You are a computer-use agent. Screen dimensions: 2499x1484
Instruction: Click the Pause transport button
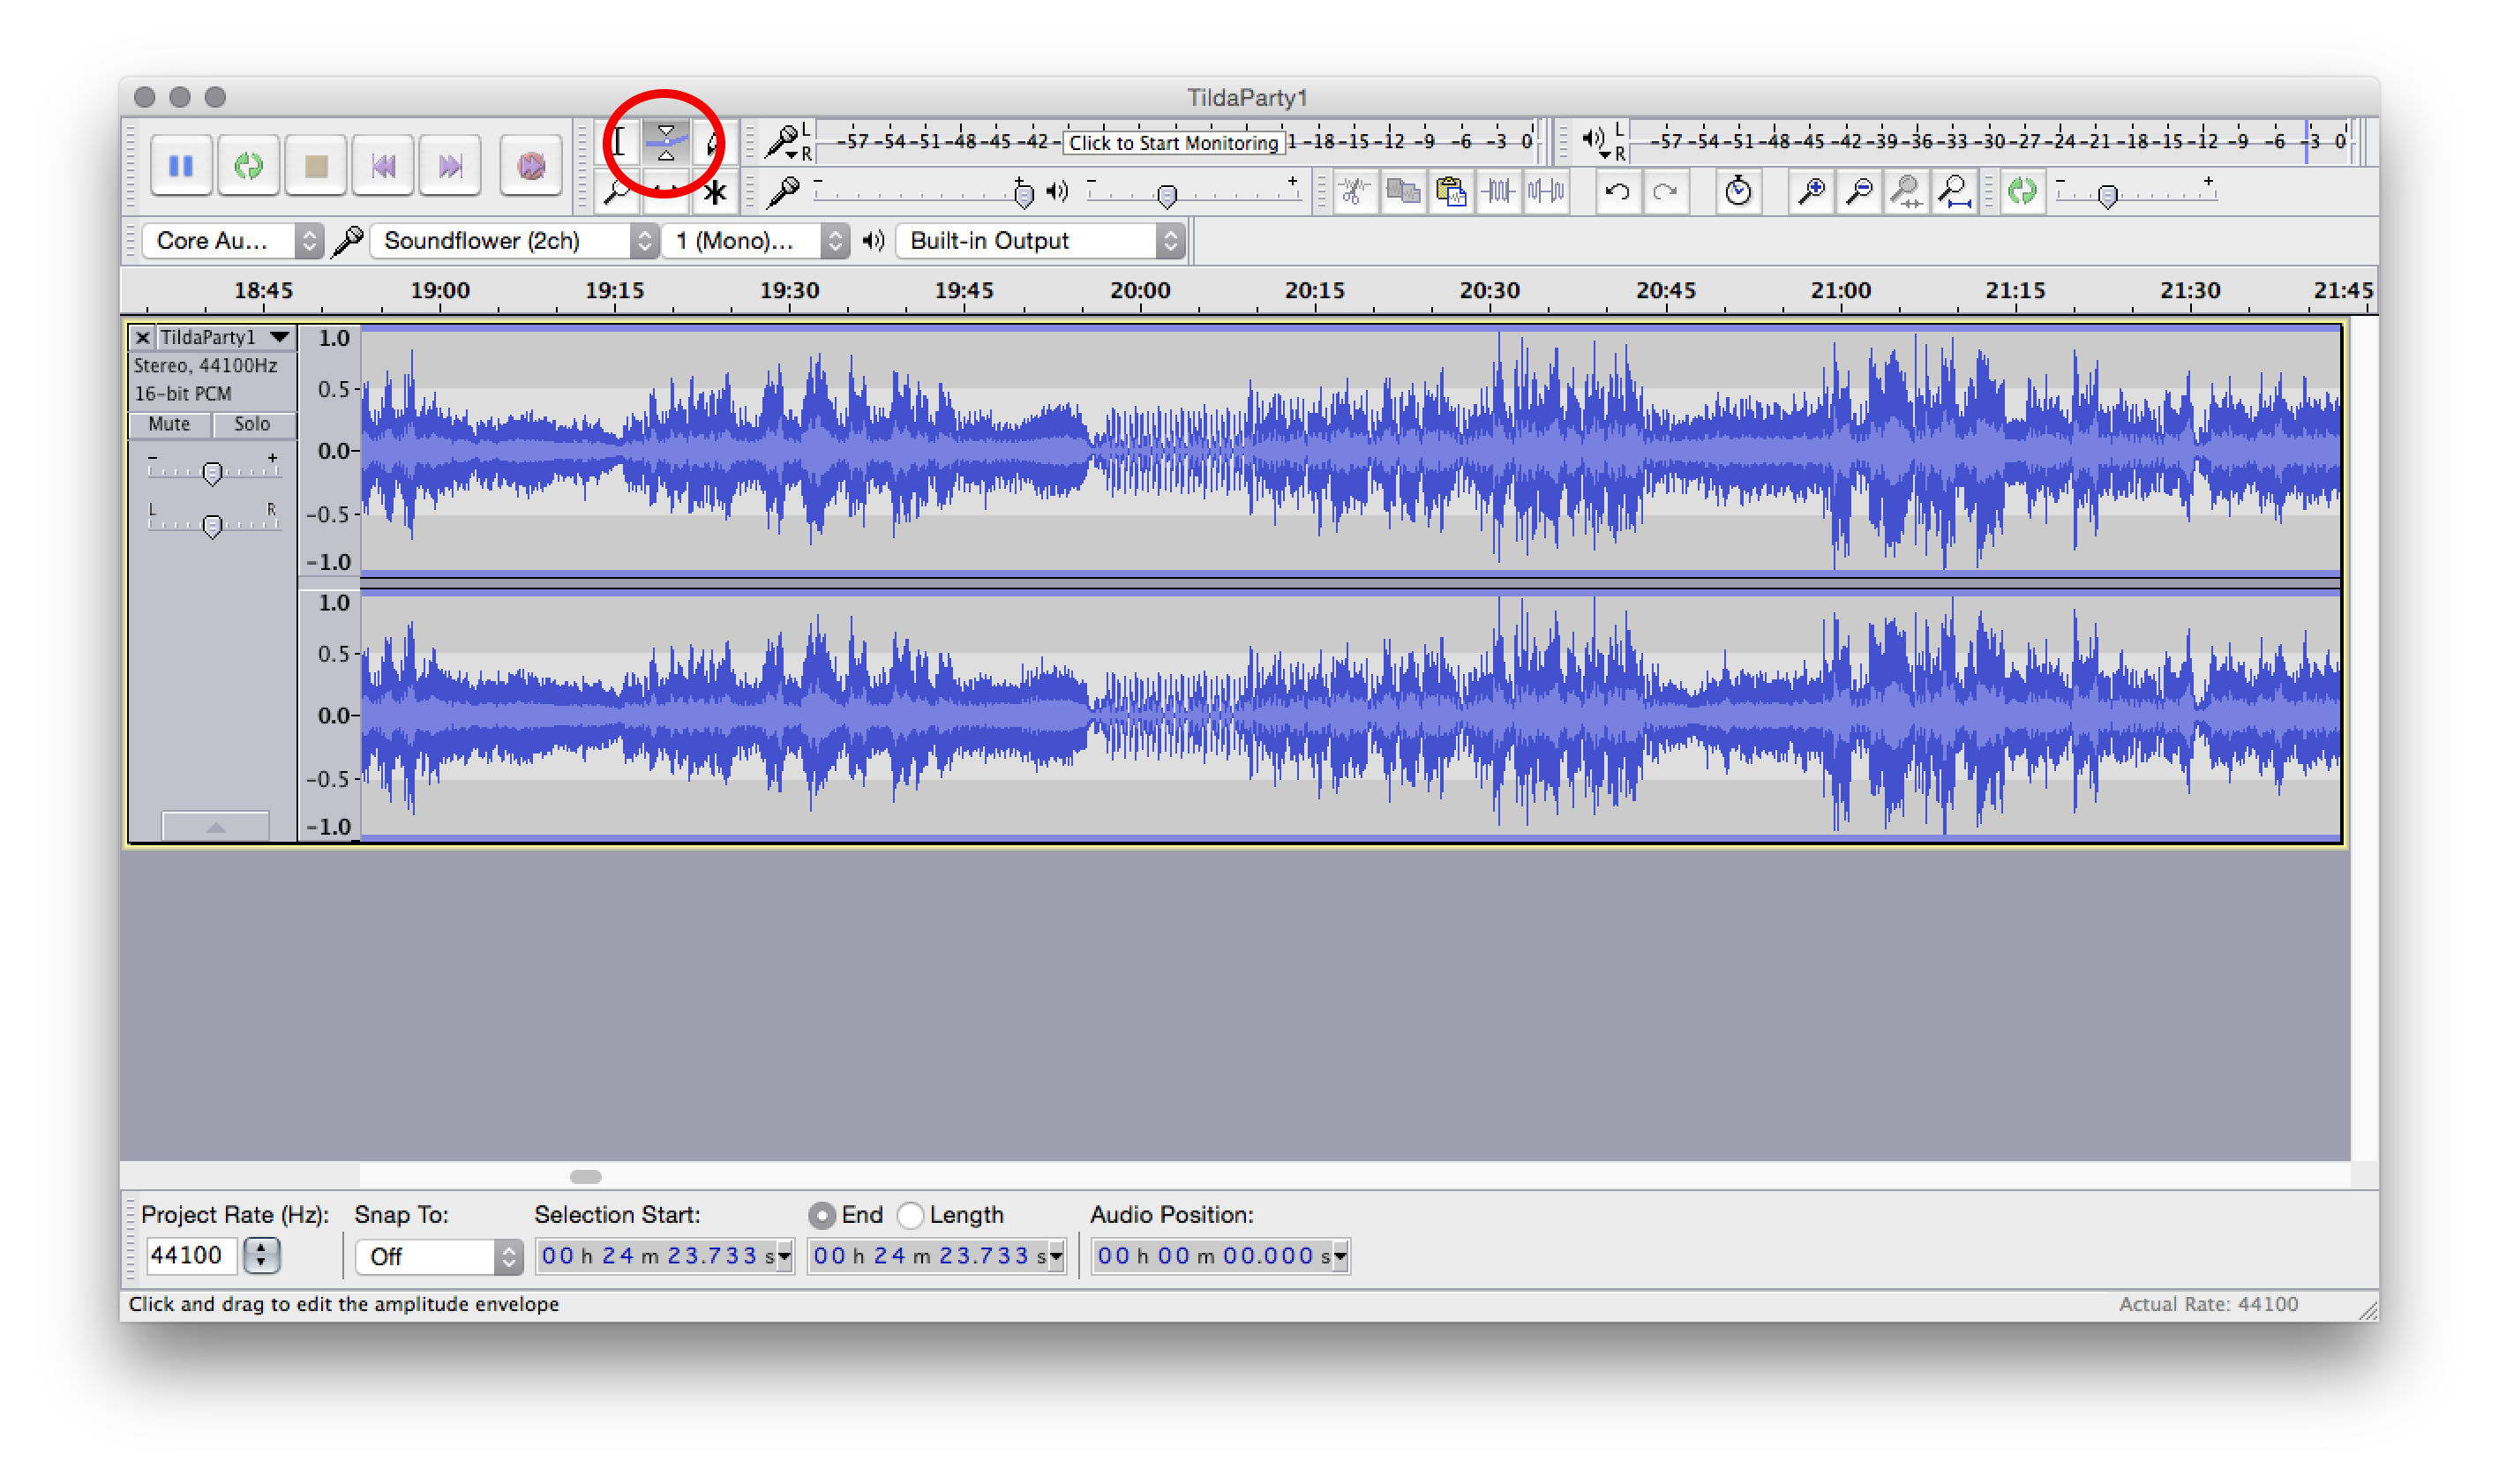181,165
